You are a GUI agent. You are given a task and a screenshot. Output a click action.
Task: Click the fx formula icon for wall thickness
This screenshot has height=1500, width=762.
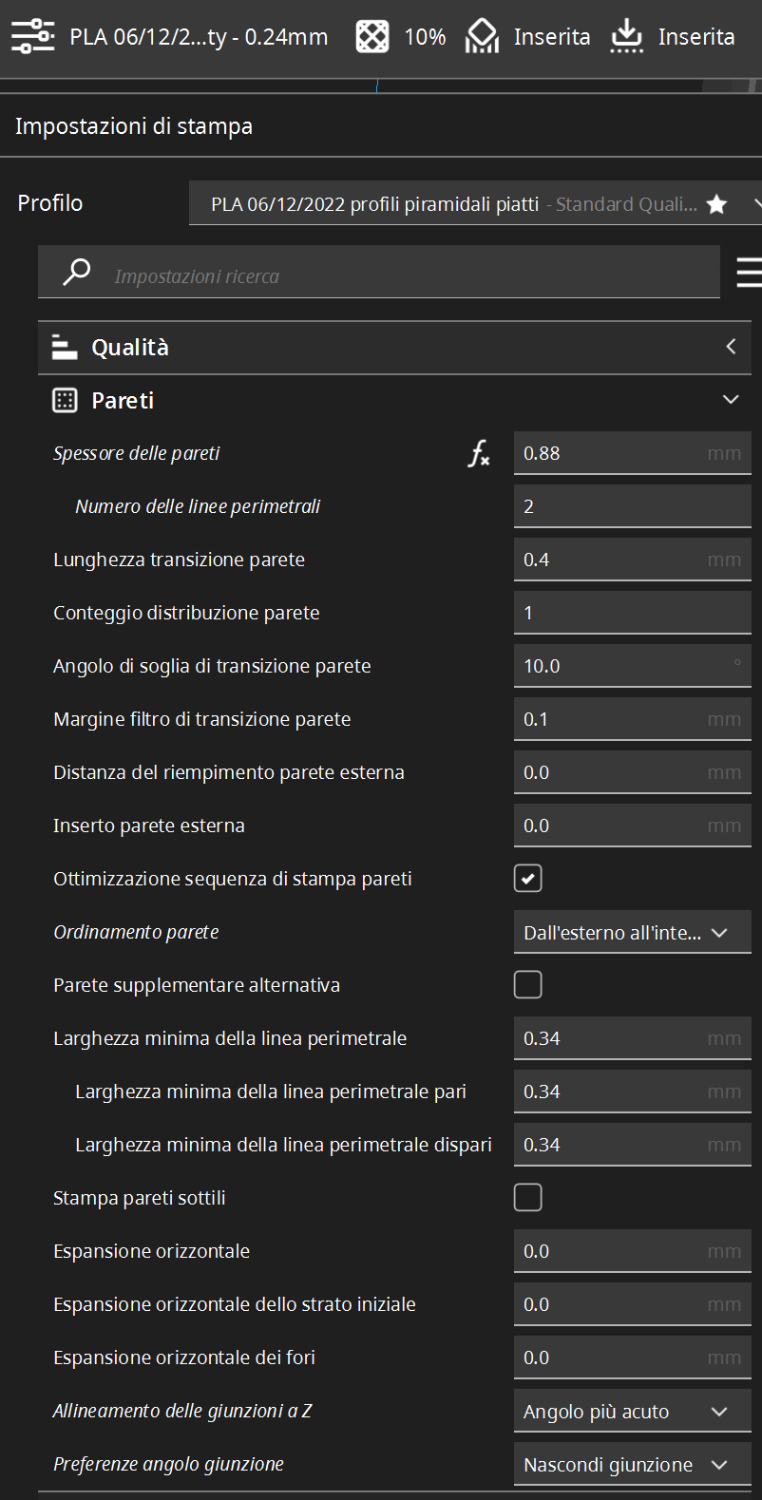coord(480,454)
